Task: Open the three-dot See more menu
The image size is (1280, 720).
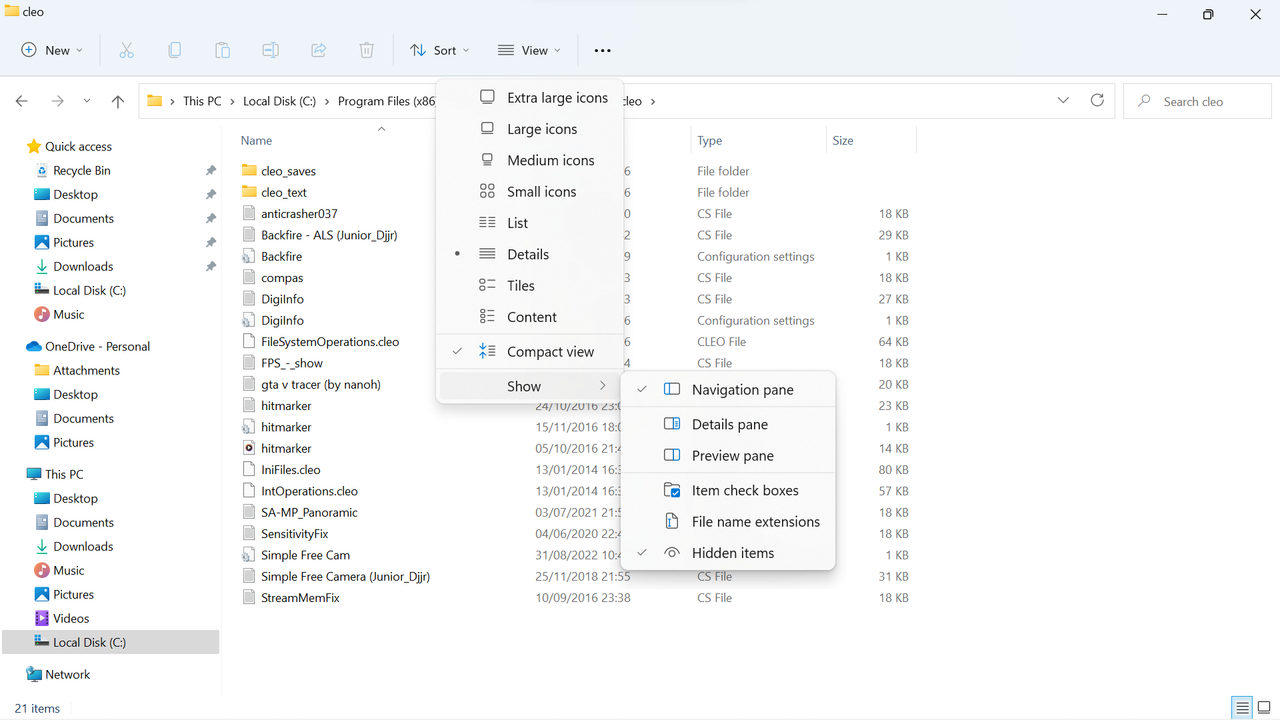Action: tap(602, 50)
